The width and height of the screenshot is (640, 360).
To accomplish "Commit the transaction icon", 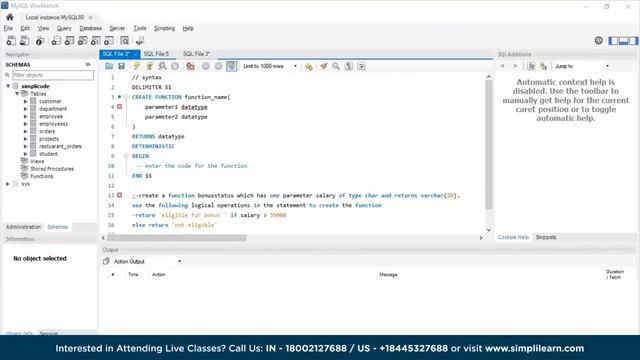I will coord(206,66).
